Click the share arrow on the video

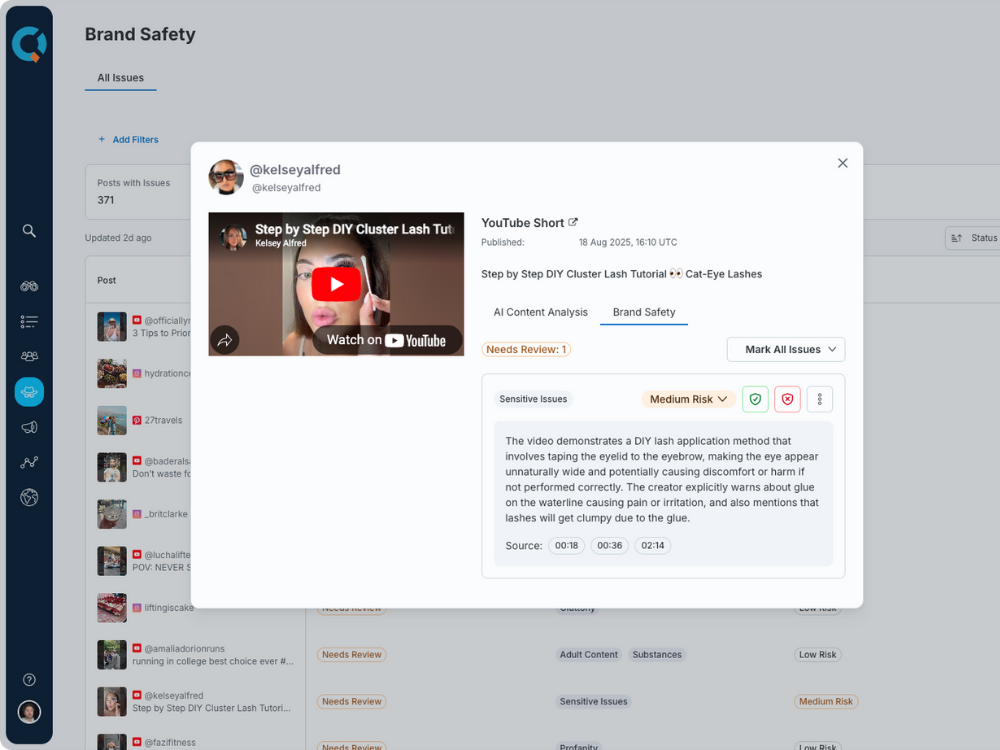tap(225, 340)
